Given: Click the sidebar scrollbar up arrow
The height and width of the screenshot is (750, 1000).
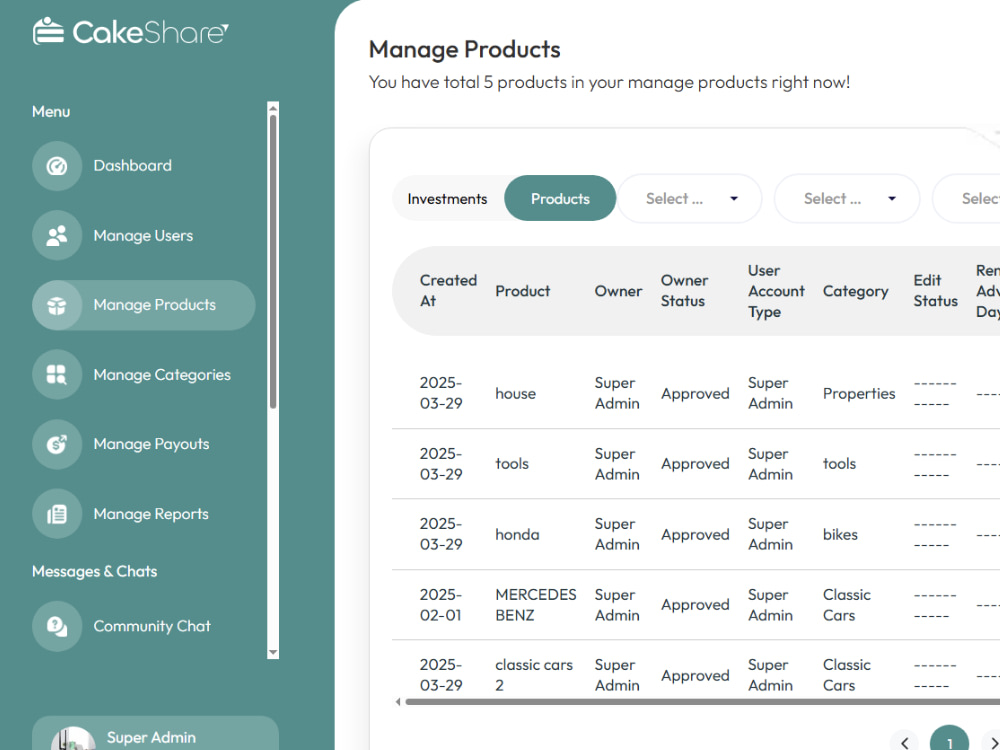Looking at the screenshot, I should click(273, 107).
